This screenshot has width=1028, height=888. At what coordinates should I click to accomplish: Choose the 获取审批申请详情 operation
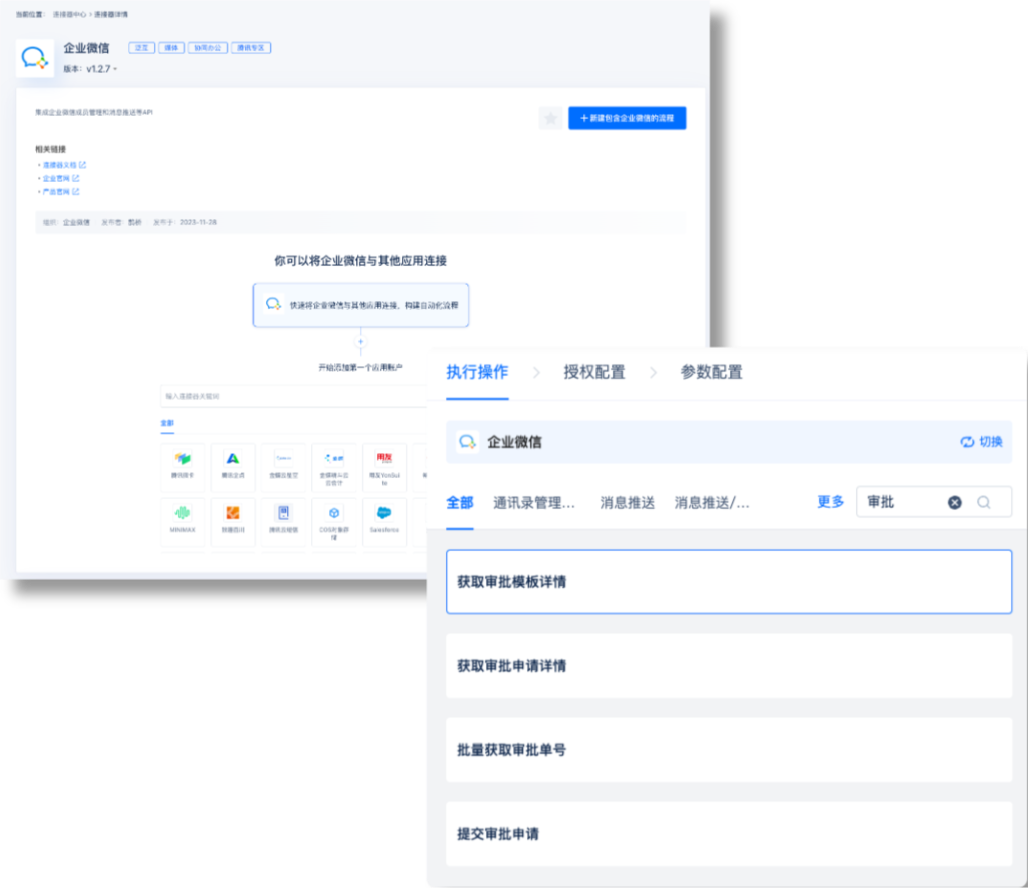729,666
